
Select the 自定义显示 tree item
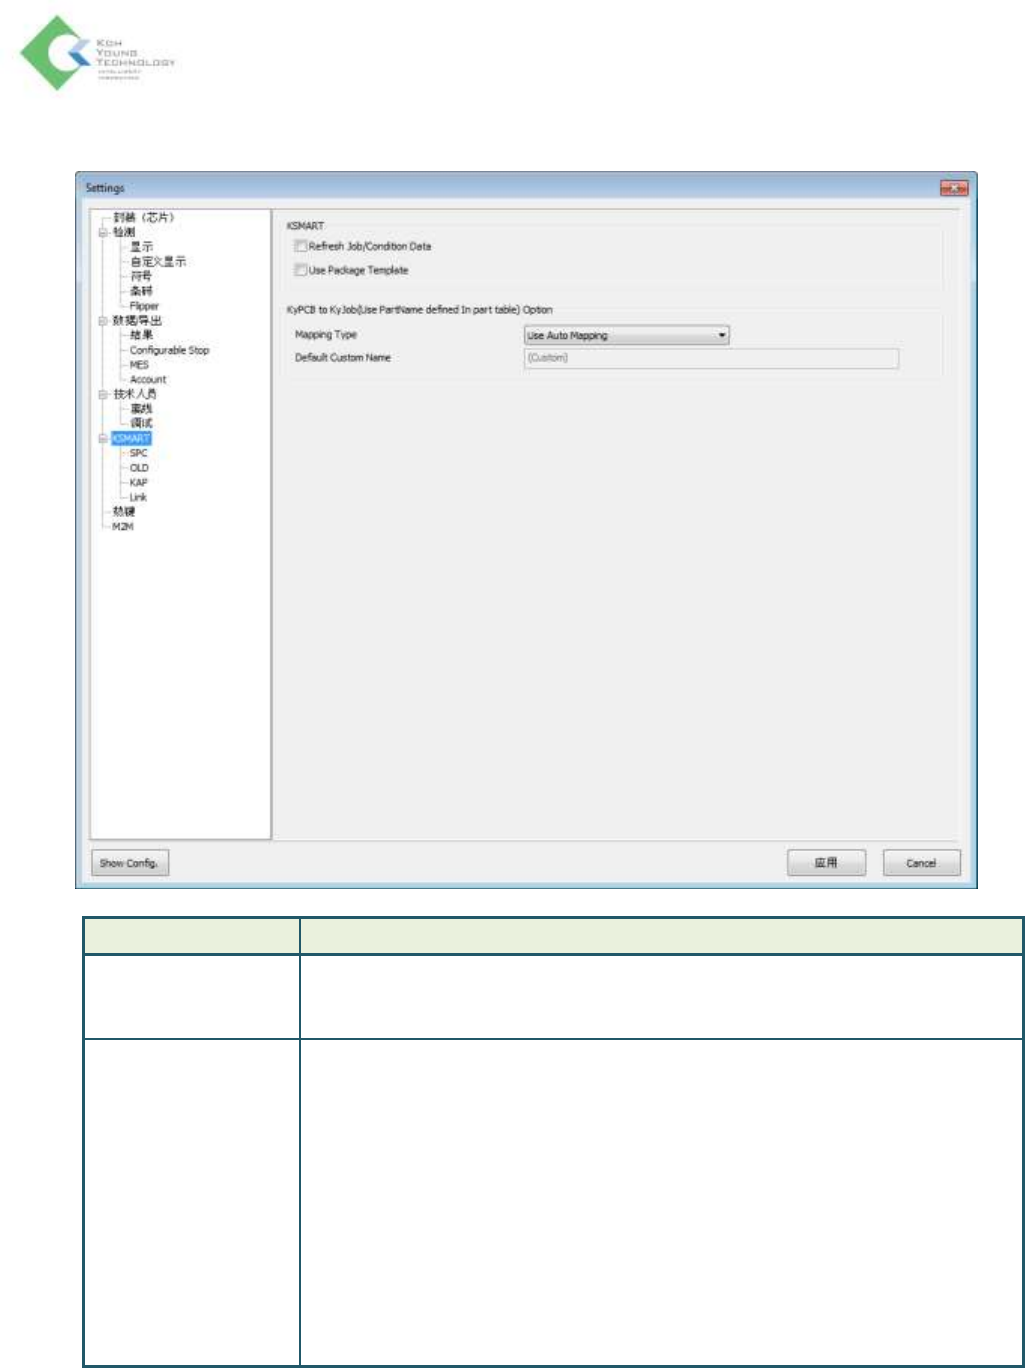tap(158, 261)
